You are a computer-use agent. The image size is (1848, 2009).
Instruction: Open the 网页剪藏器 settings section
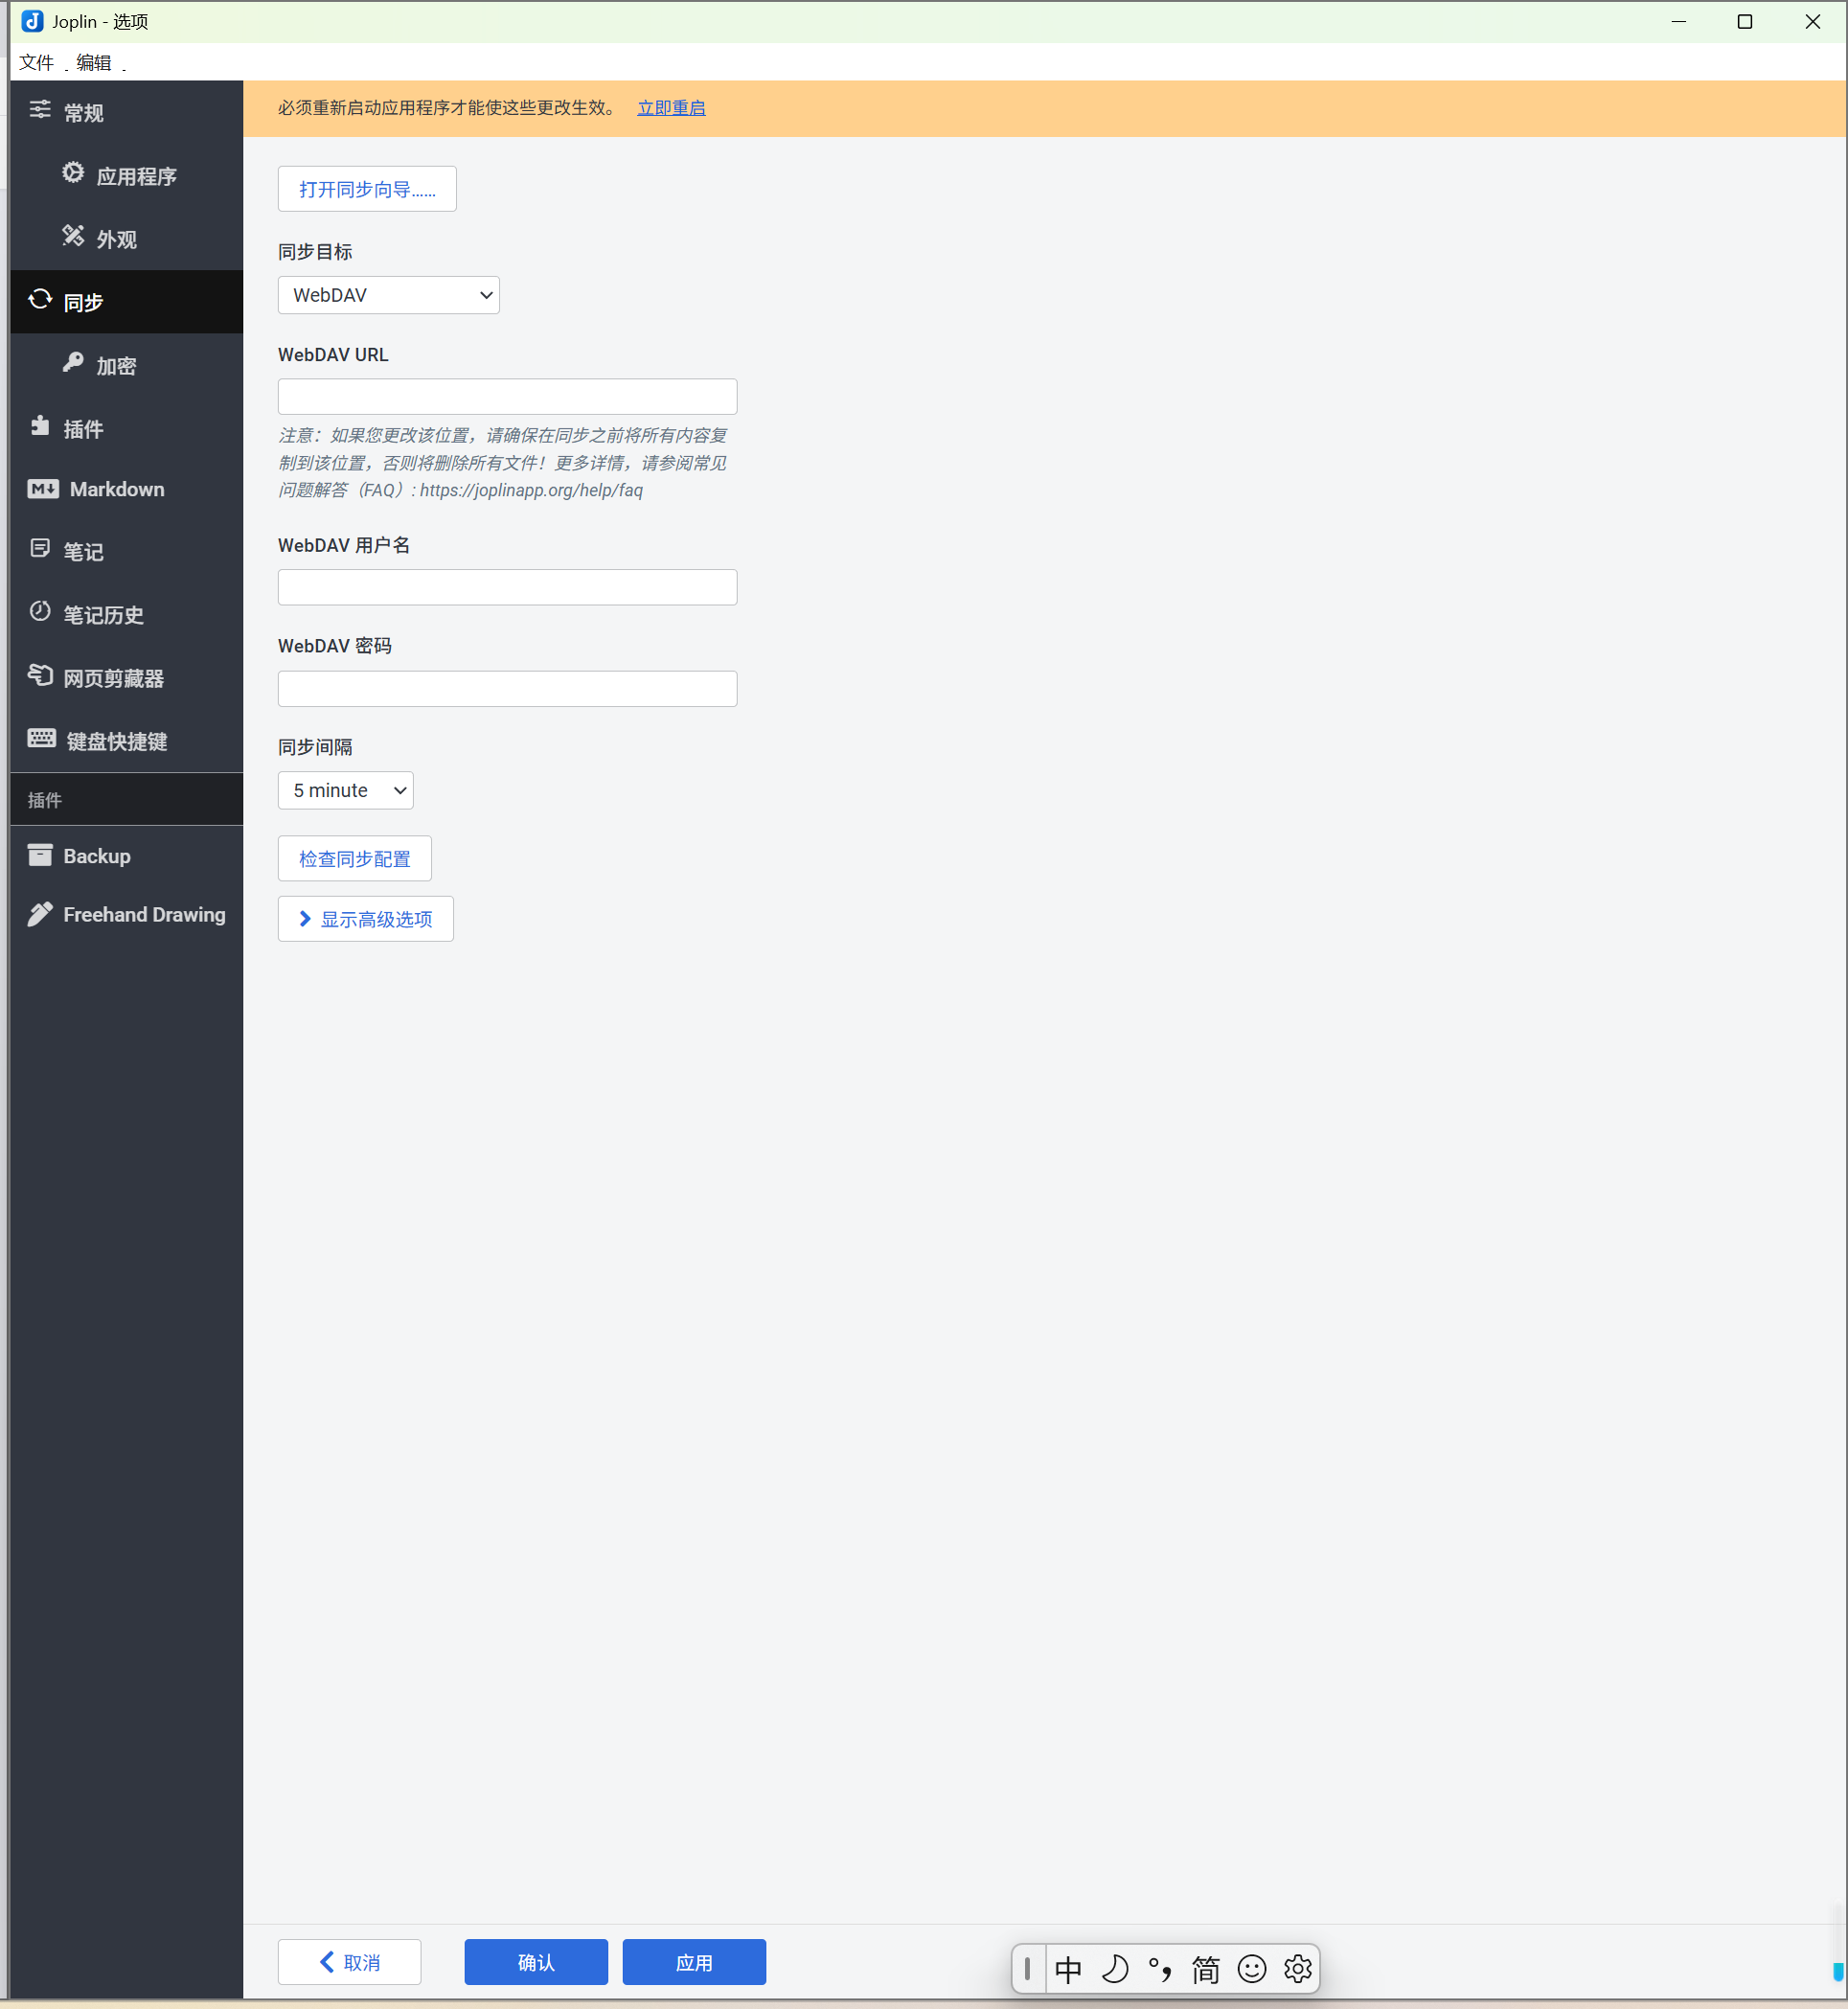(x=127, y=677)
